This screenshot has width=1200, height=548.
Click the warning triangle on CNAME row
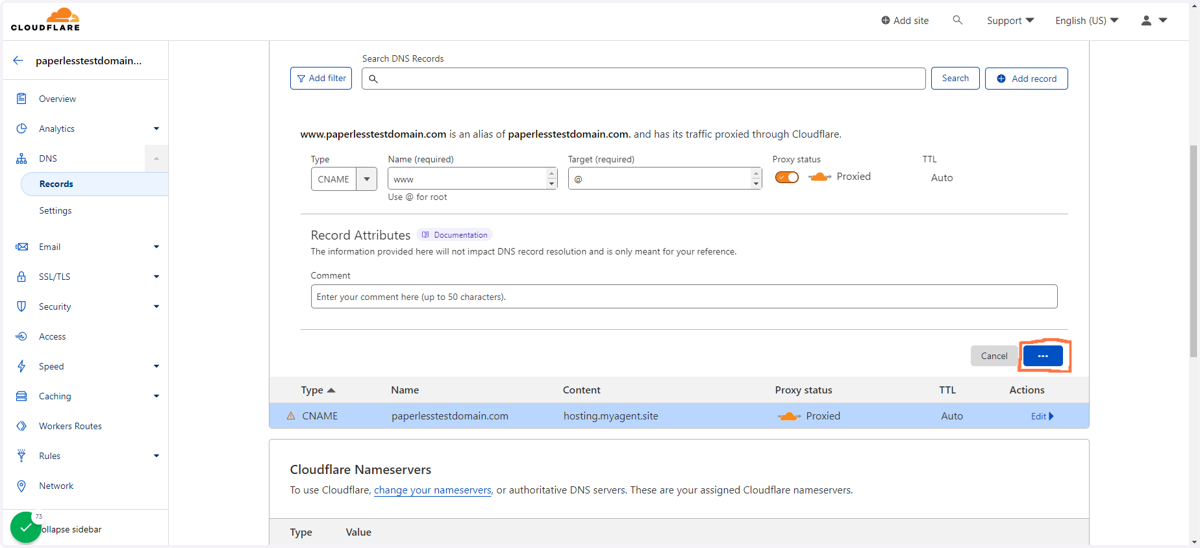[291, 416]
